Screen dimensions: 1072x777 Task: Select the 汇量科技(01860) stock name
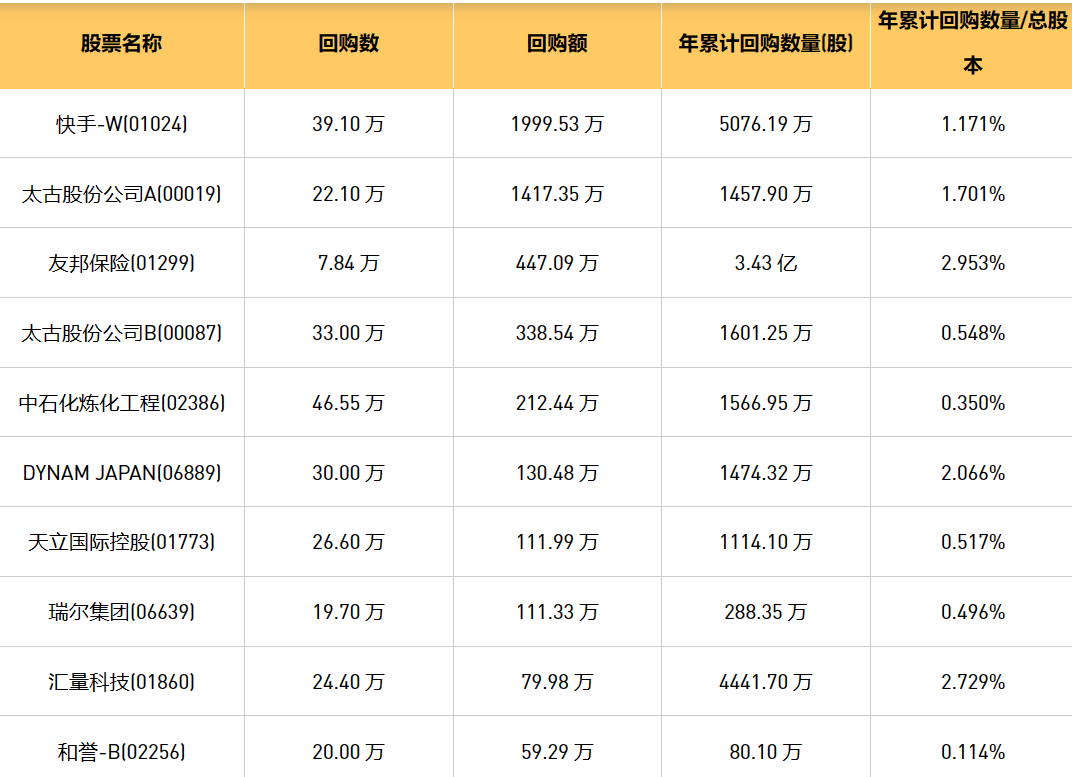click(x=122, y=682)
